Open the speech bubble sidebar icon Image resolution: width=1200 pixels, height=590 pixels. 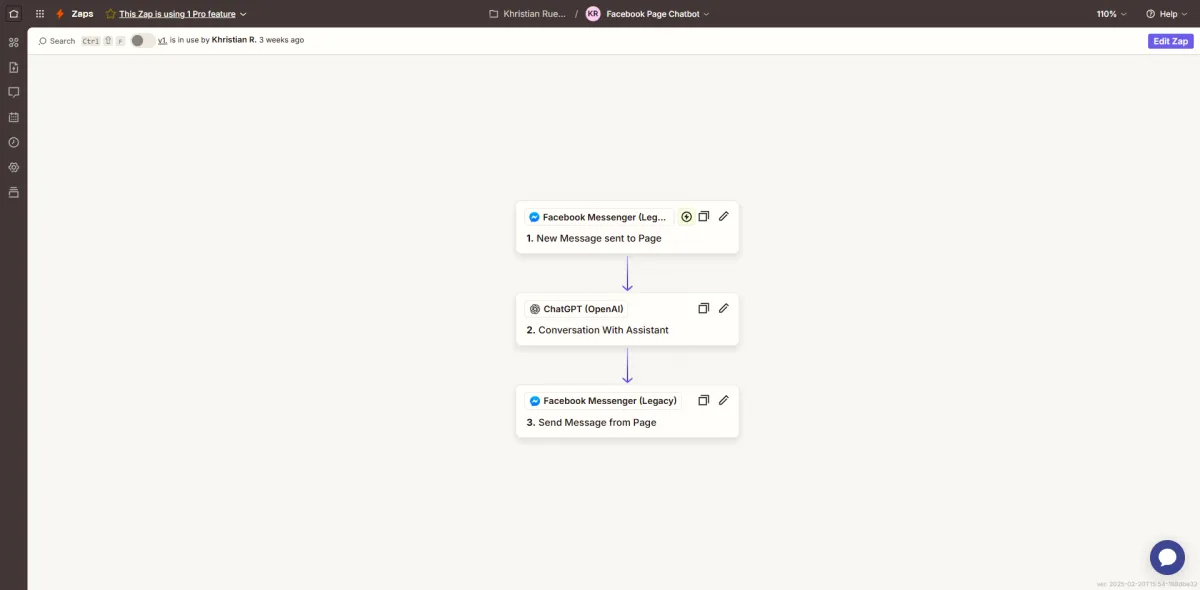click(13, 92)
